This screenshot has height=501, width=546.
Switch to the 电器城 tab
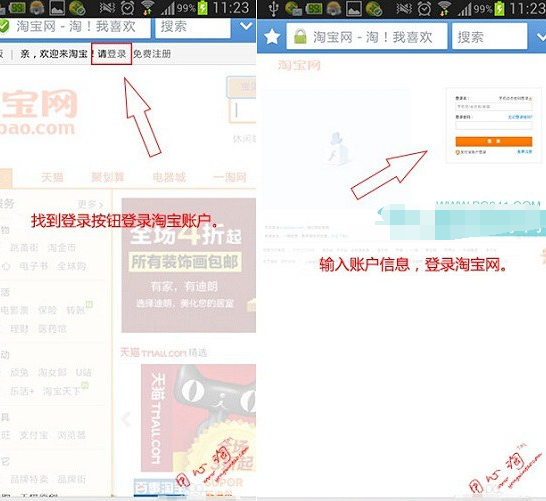click(169, 177)
